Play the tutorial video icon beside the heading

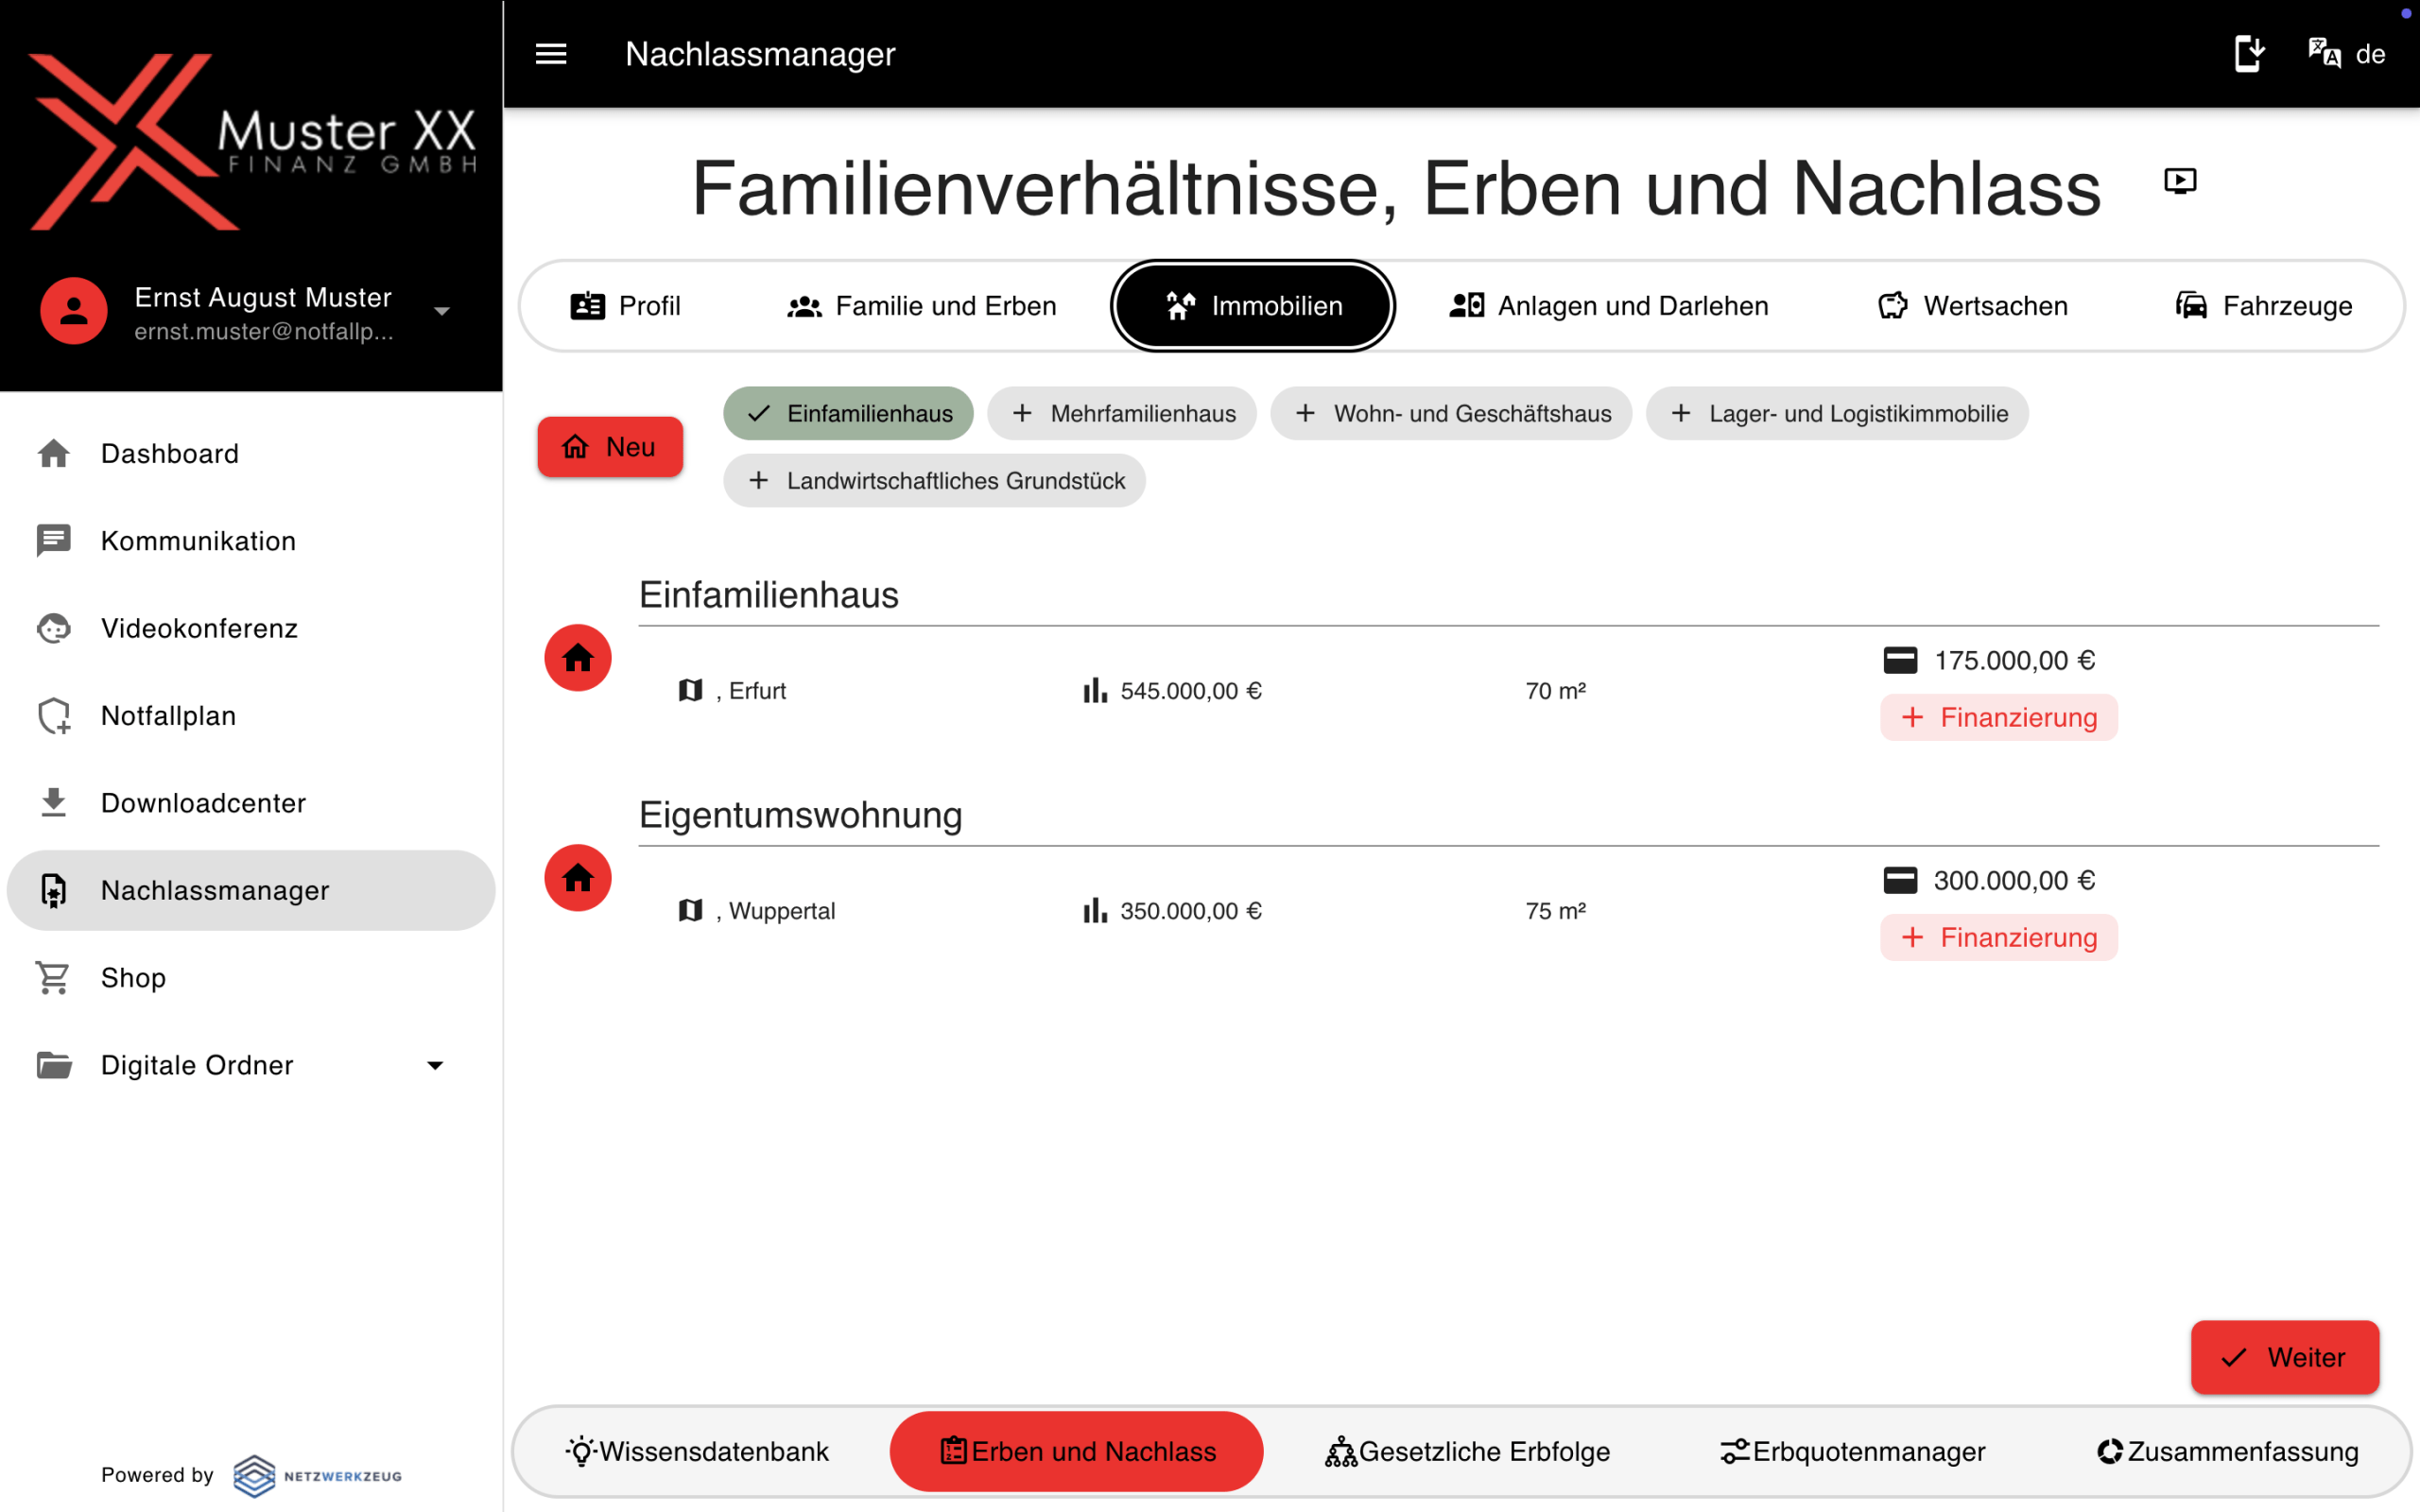coord(2180,181)
